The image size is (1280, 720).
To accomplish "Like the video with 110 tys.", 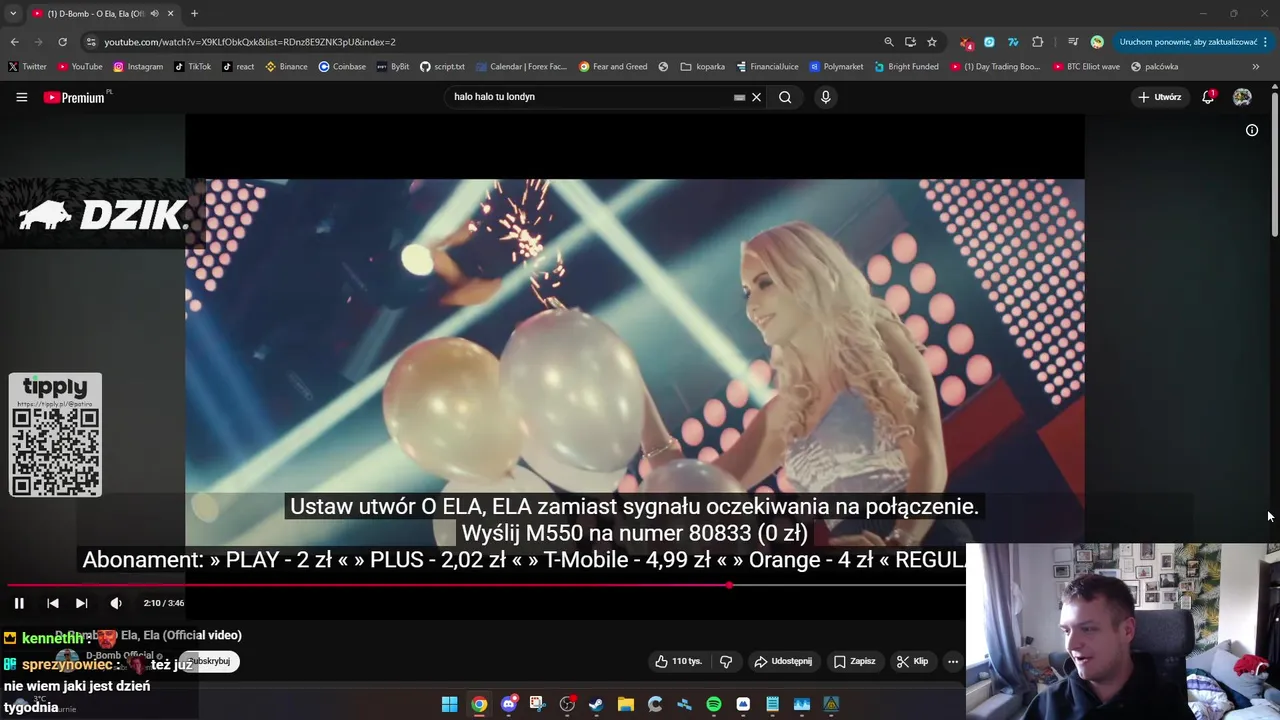I will click(x=679, y=661).
